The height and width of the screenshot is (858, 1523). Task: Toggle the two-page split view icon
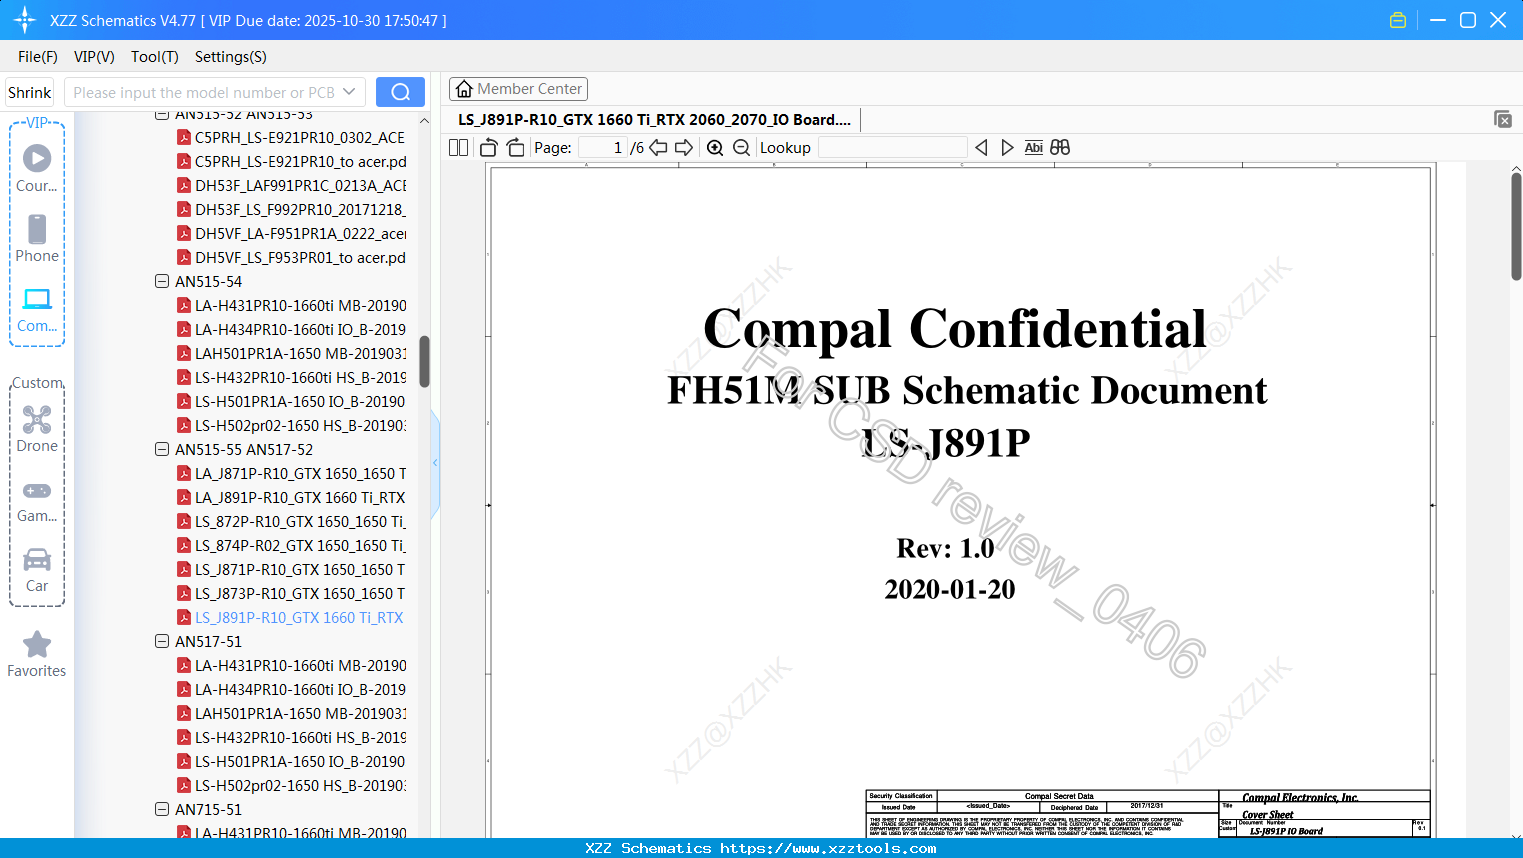(459, 148)
